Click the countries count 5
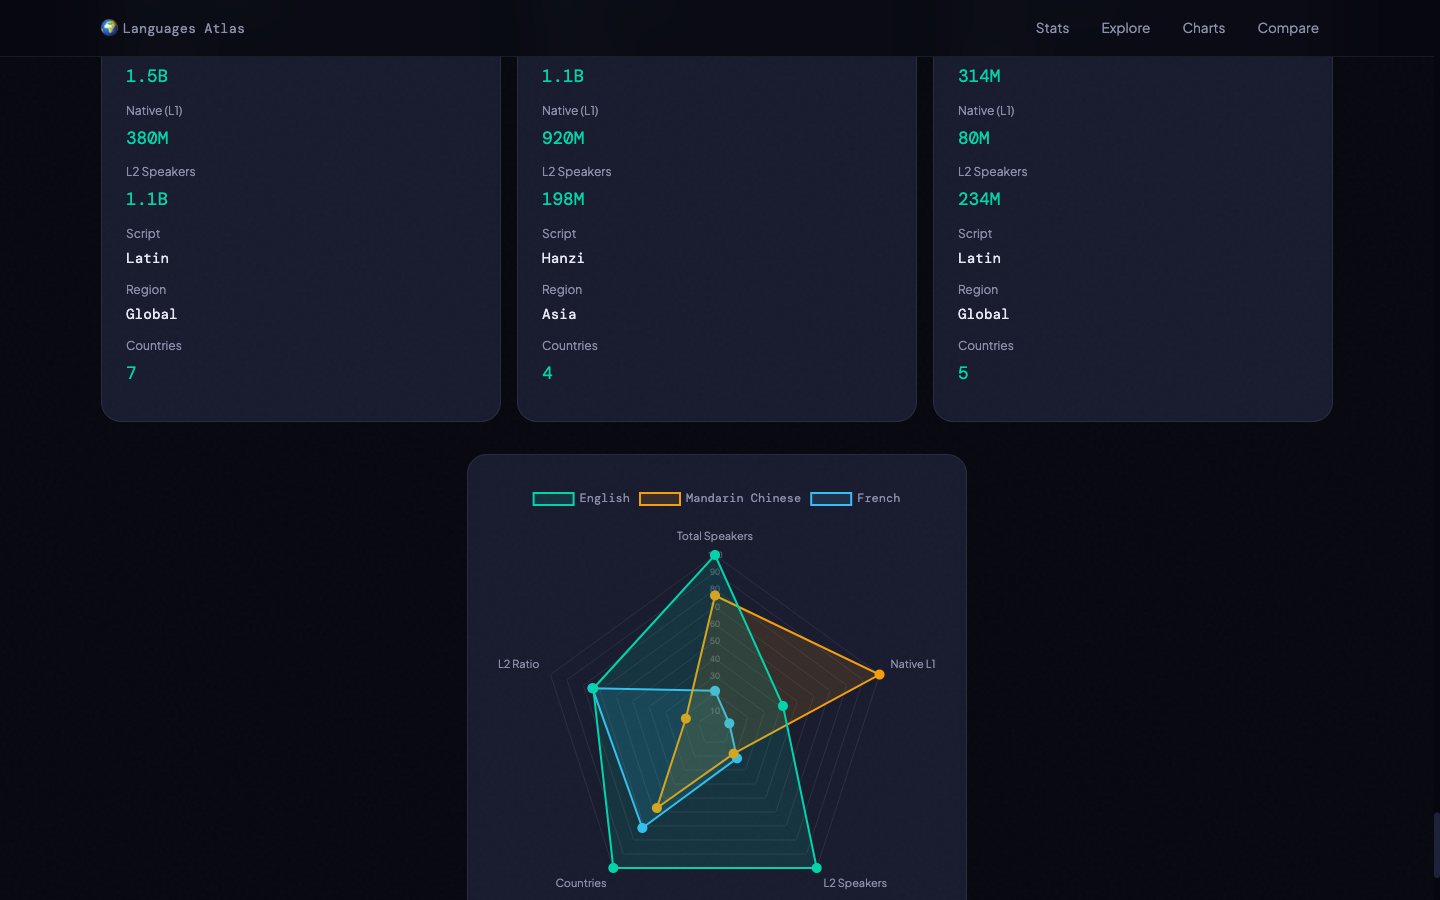This screenshot has width=1440, height=900. [963, 373]
